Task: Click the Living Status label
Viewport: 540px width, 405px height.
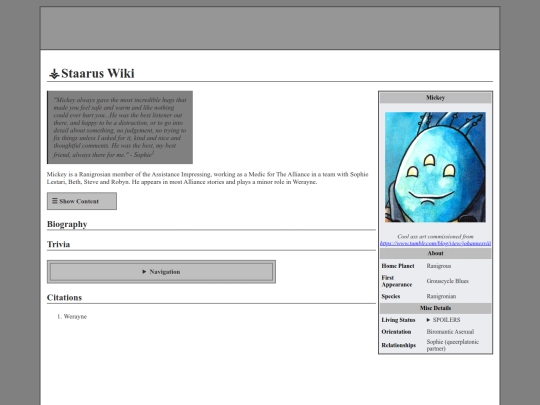Action: tap(398, 320)
